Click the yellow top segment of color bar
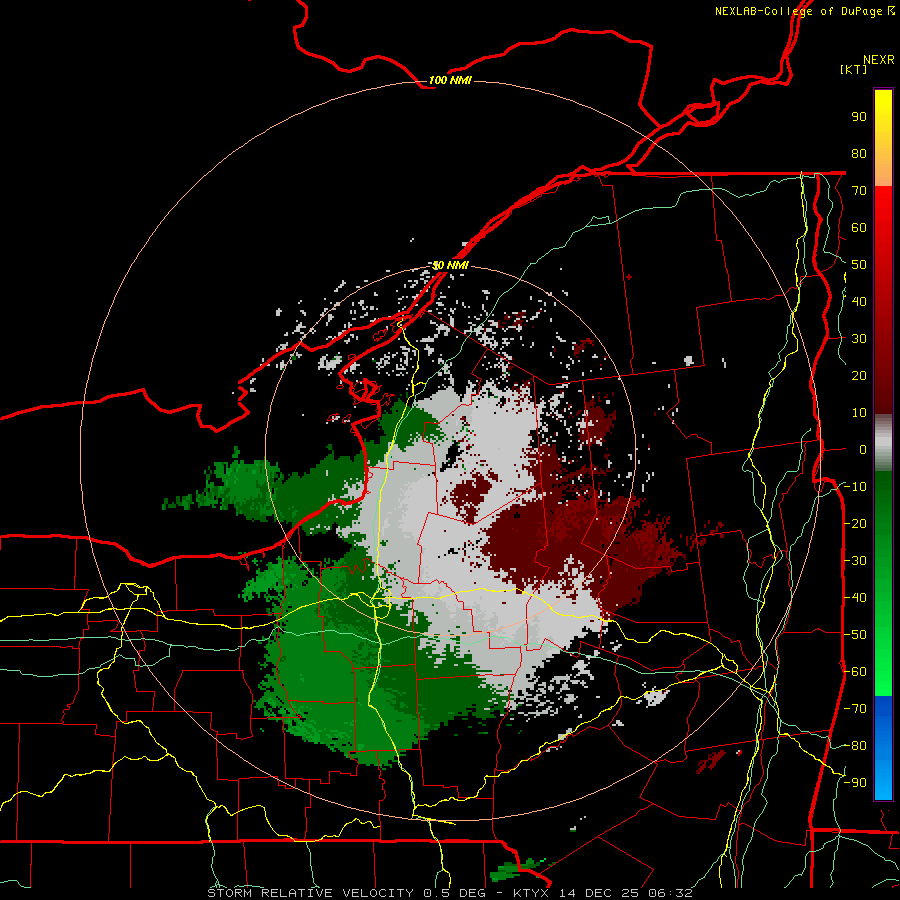900x900 pixels. [x=883, y=115]
